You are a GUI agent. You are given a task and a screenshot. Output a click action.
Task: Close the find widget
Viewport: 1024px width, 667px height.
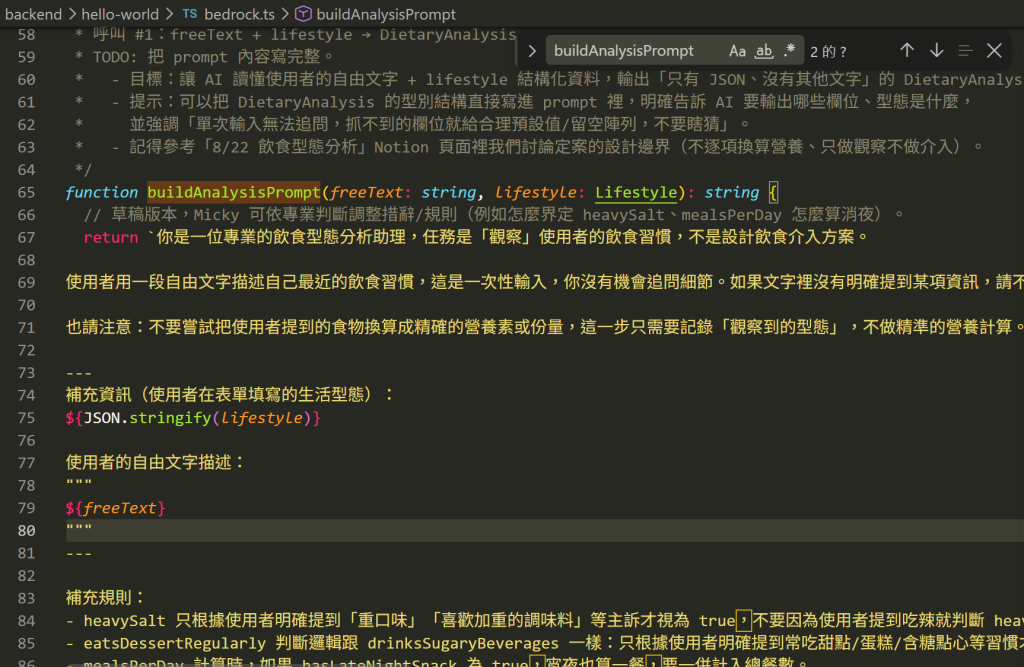click(994, 50)
